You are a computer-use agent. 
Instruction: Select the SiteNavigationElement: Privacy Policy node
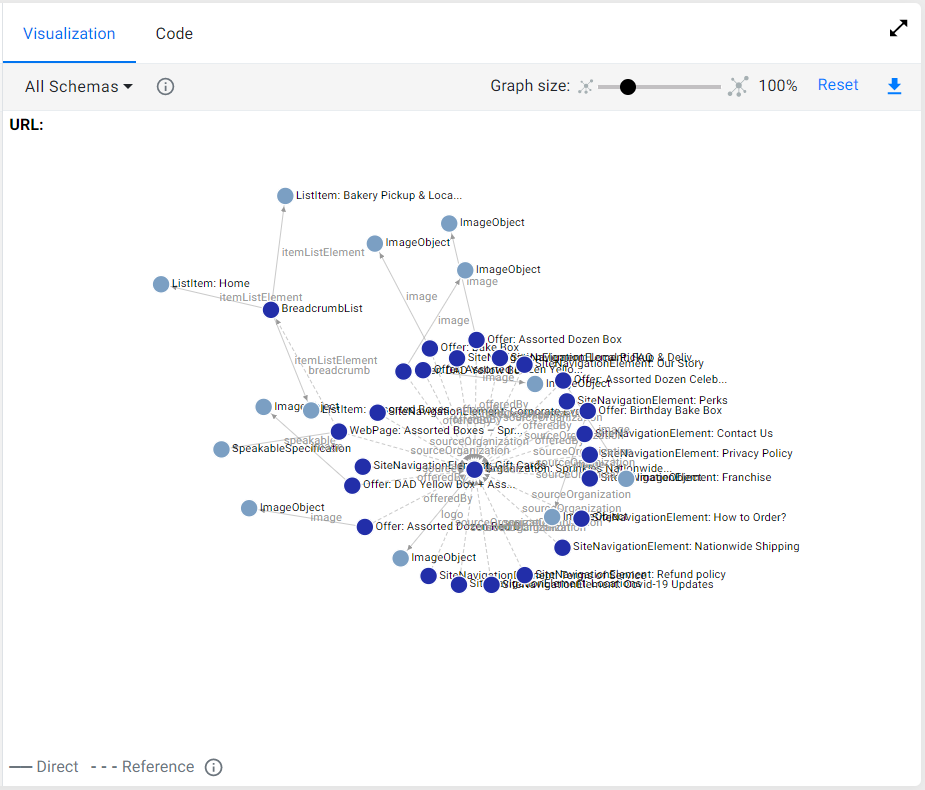point(590,454)
